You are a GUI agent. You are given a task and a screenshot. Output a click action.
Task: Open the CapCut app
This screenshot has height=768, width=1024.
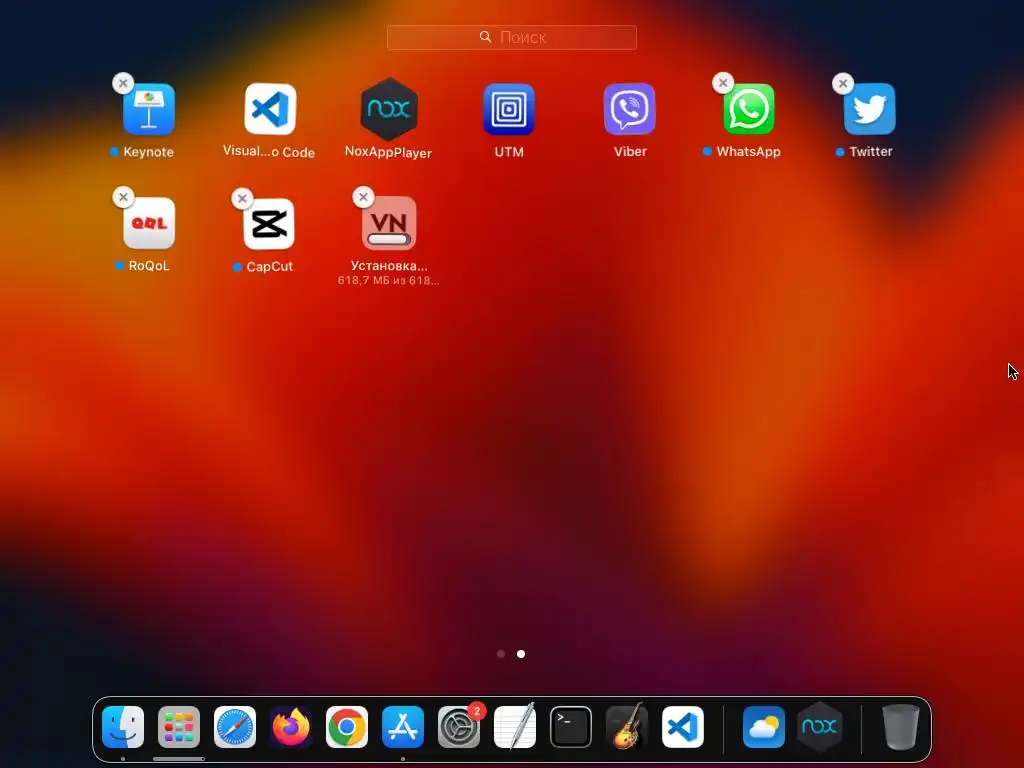pos(269,224)
